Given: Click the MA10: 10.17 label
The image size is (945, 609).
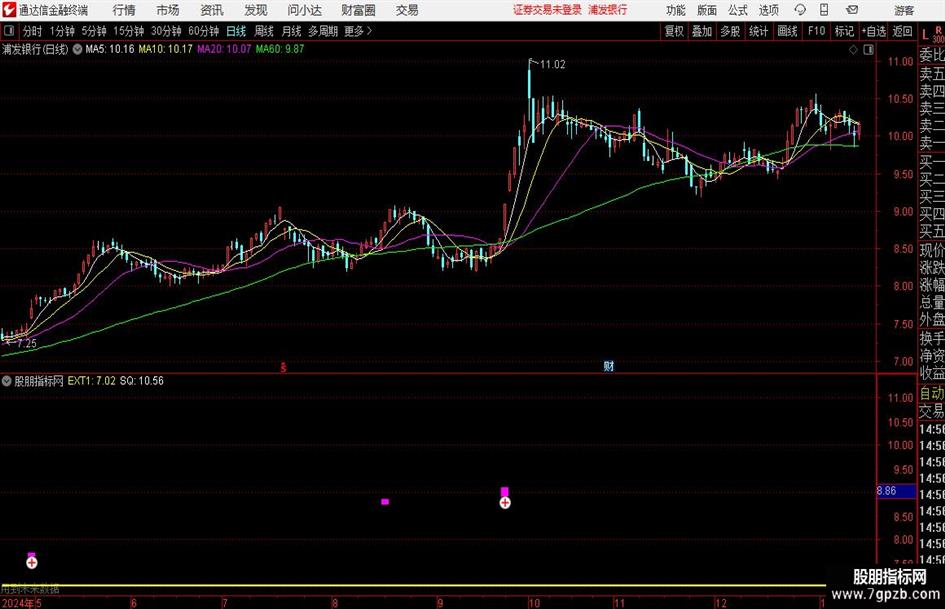Looking at the screenshot, I should click(166, 49).
